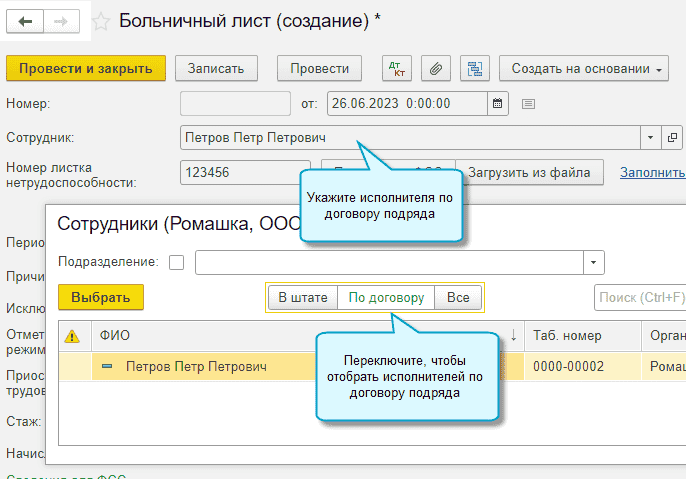686x479 pixels.
Task: Click the warning triangle column header
Action: pos(72,336)
